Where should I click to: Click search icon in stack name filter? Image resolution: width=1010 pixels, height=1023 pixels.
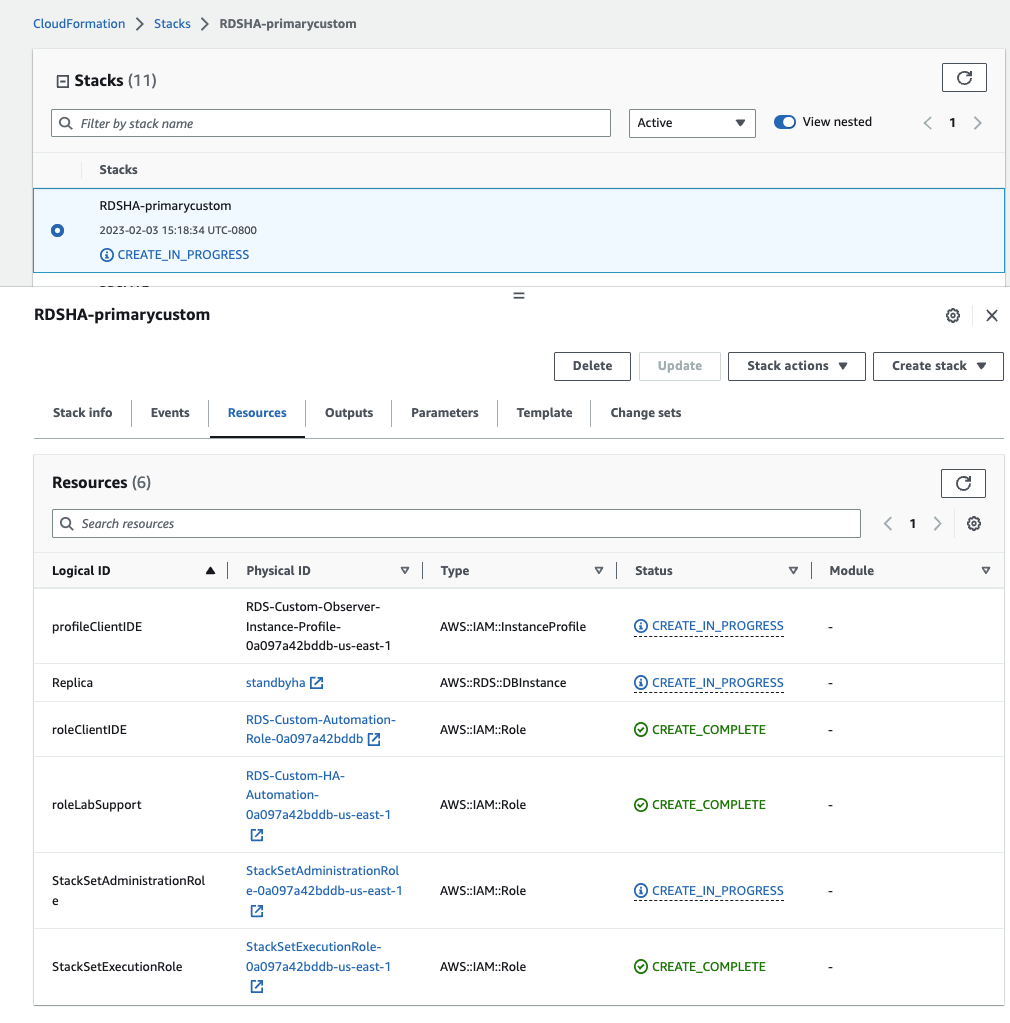coord(66,123)
